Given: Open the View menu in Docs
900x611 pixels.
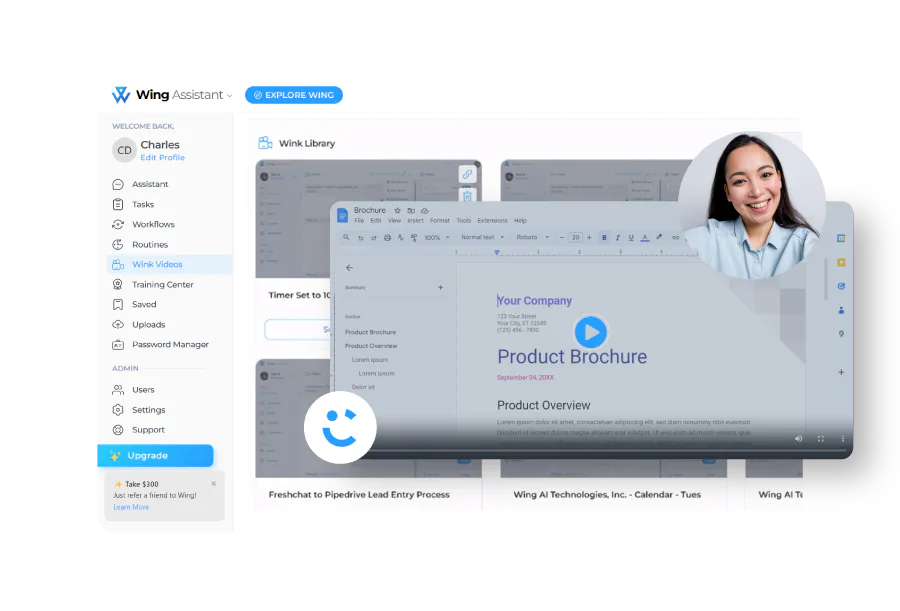Looking at the screenshot, I should click(x=394, y=221).
